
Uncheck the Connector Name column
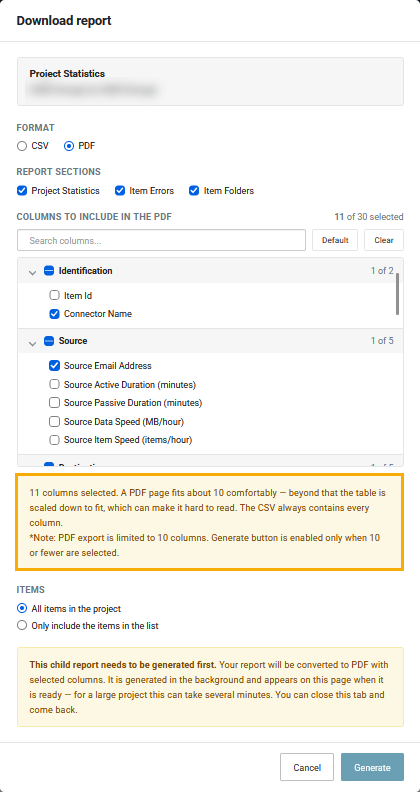pyautogui.click(x=54, y=314)
